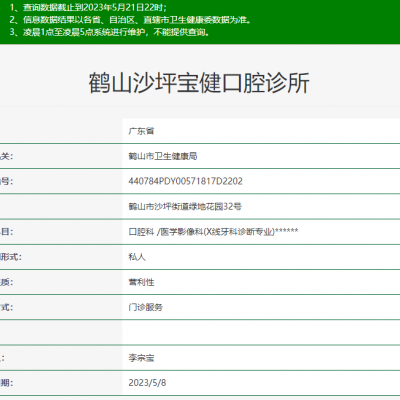This screenshot has height=400, width=400.
Task: Click the address 鹤山市沙坪街道绿地花园32号
Action: [x=185, y=207]
